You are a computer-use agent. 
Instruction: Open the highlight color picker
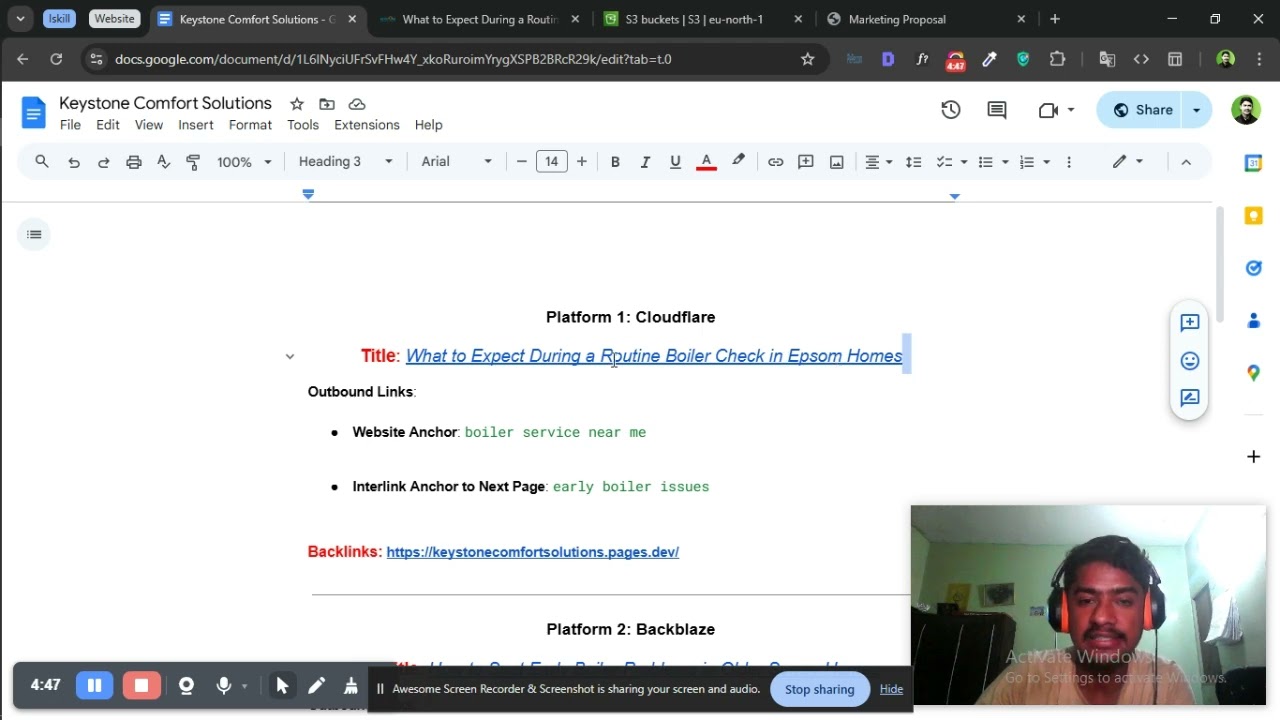tap(738, 162)
